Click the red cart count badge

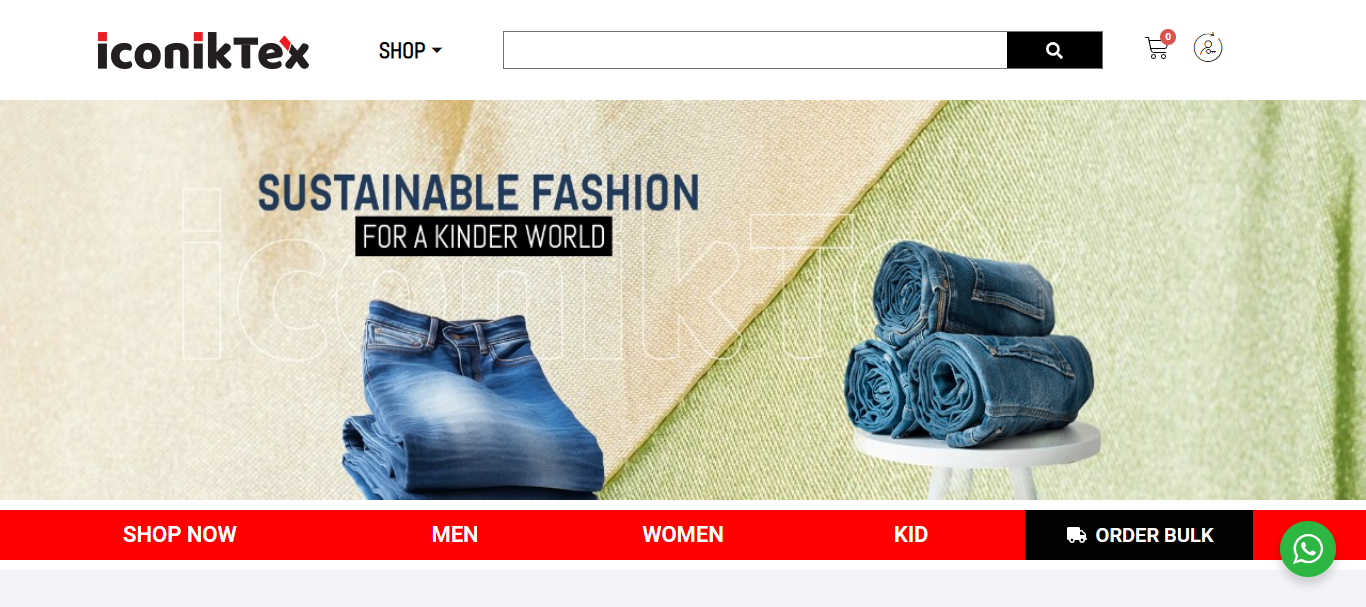coord(1168,37)
